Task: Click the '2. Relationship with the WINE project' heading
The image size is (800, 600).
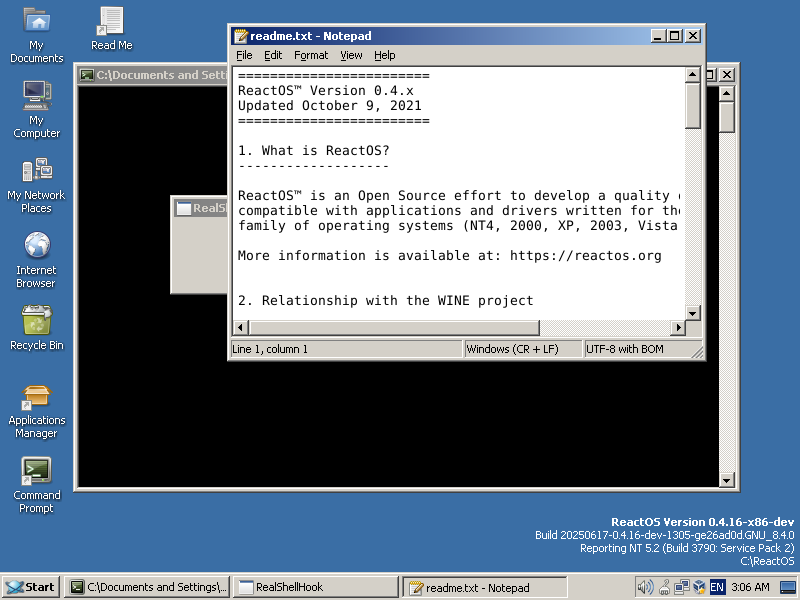Action: 386,301
